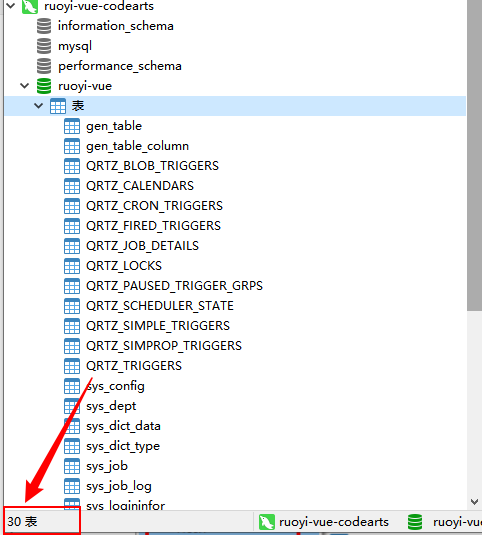Image resolution: width=482 pixels, height=535 pixels.
Task: Select the 表 tables node label
Action: coord(78,106)
